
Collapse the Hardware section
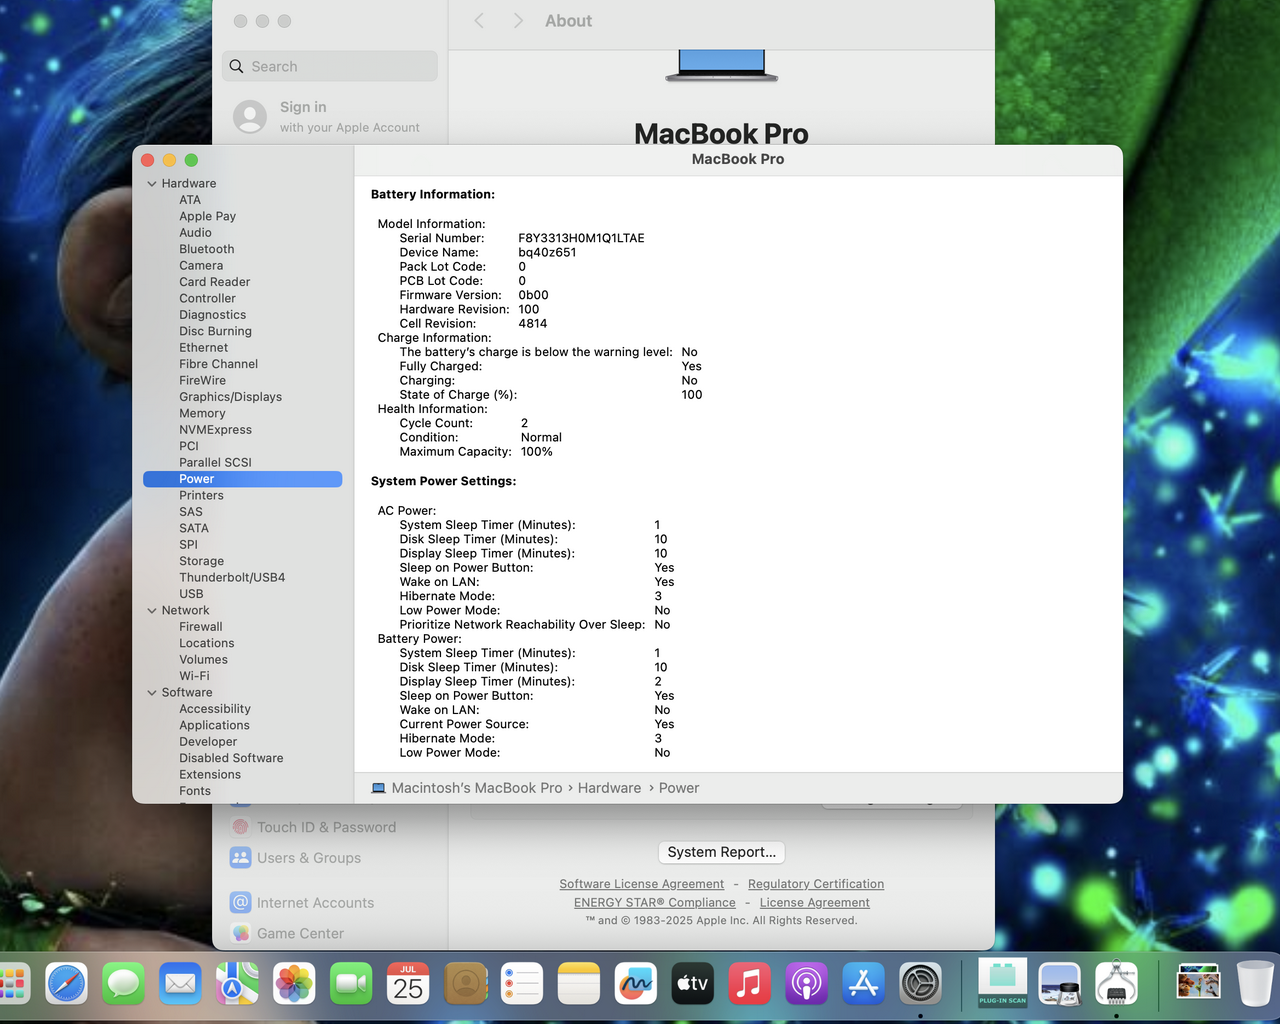(152, 184)
